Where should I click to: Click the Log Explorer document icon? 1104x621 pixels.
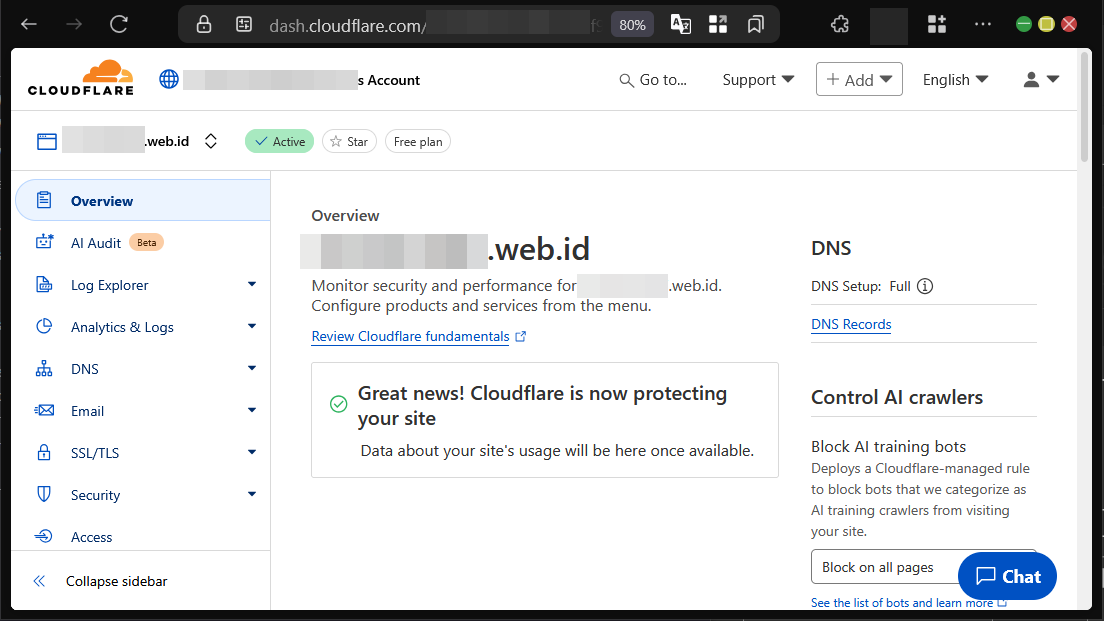tap(44, 284)
